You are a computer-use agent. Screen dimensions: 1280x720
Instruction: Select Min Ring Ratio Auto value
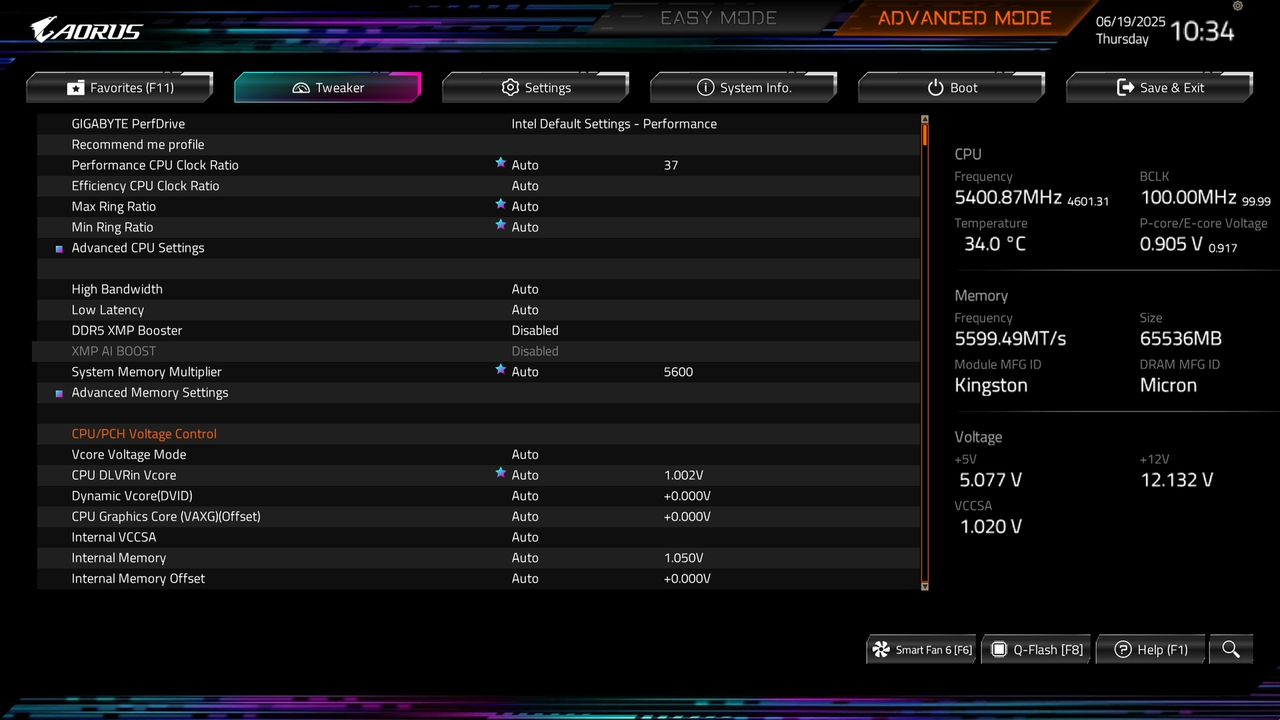pos(525,227)
